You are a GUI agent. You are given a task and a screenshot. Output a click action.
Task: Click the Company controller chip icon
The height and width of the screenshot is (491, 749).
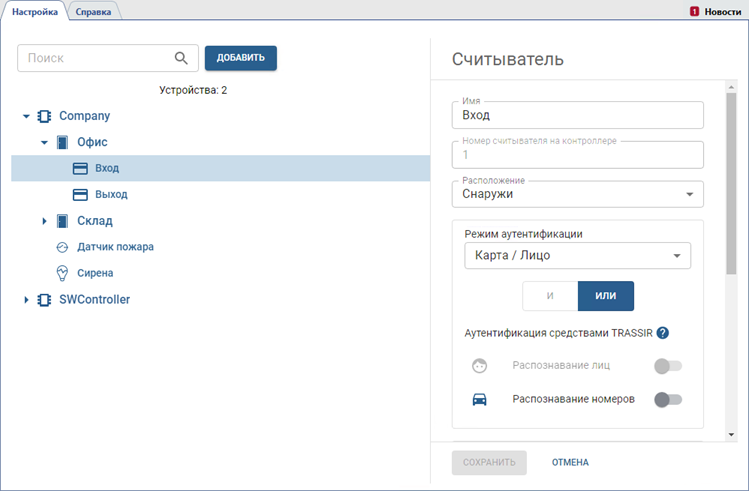tap(44, 116)
